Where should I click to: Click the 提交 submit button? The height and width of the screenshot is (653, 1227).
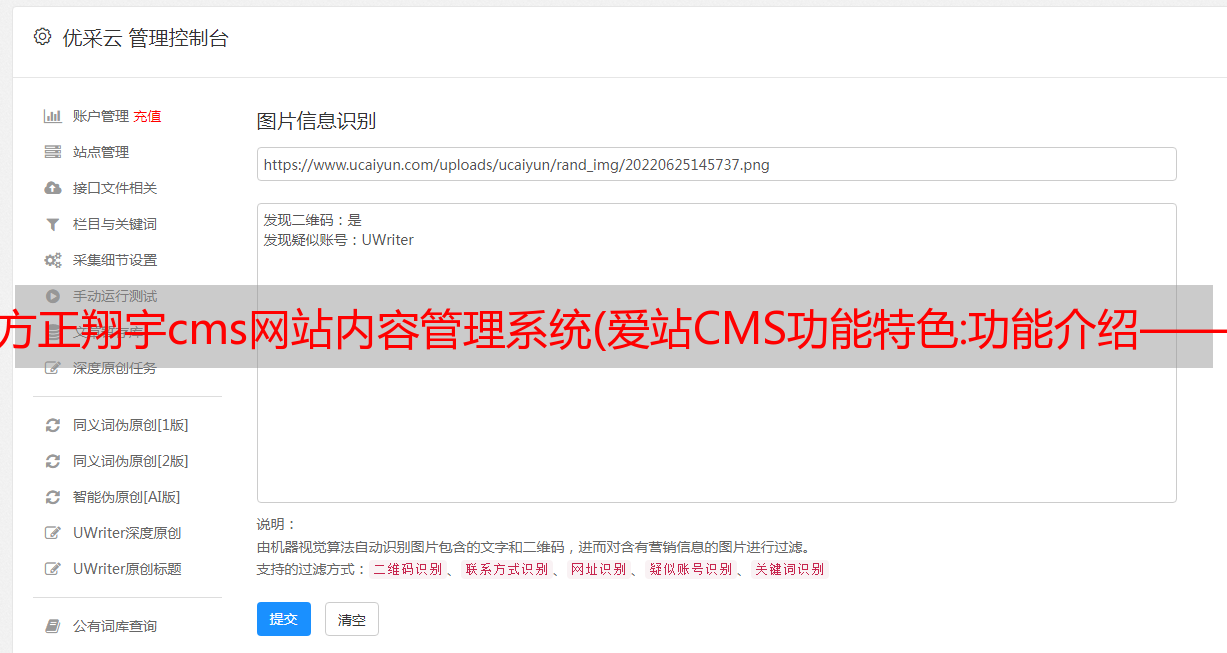(284, 619)
